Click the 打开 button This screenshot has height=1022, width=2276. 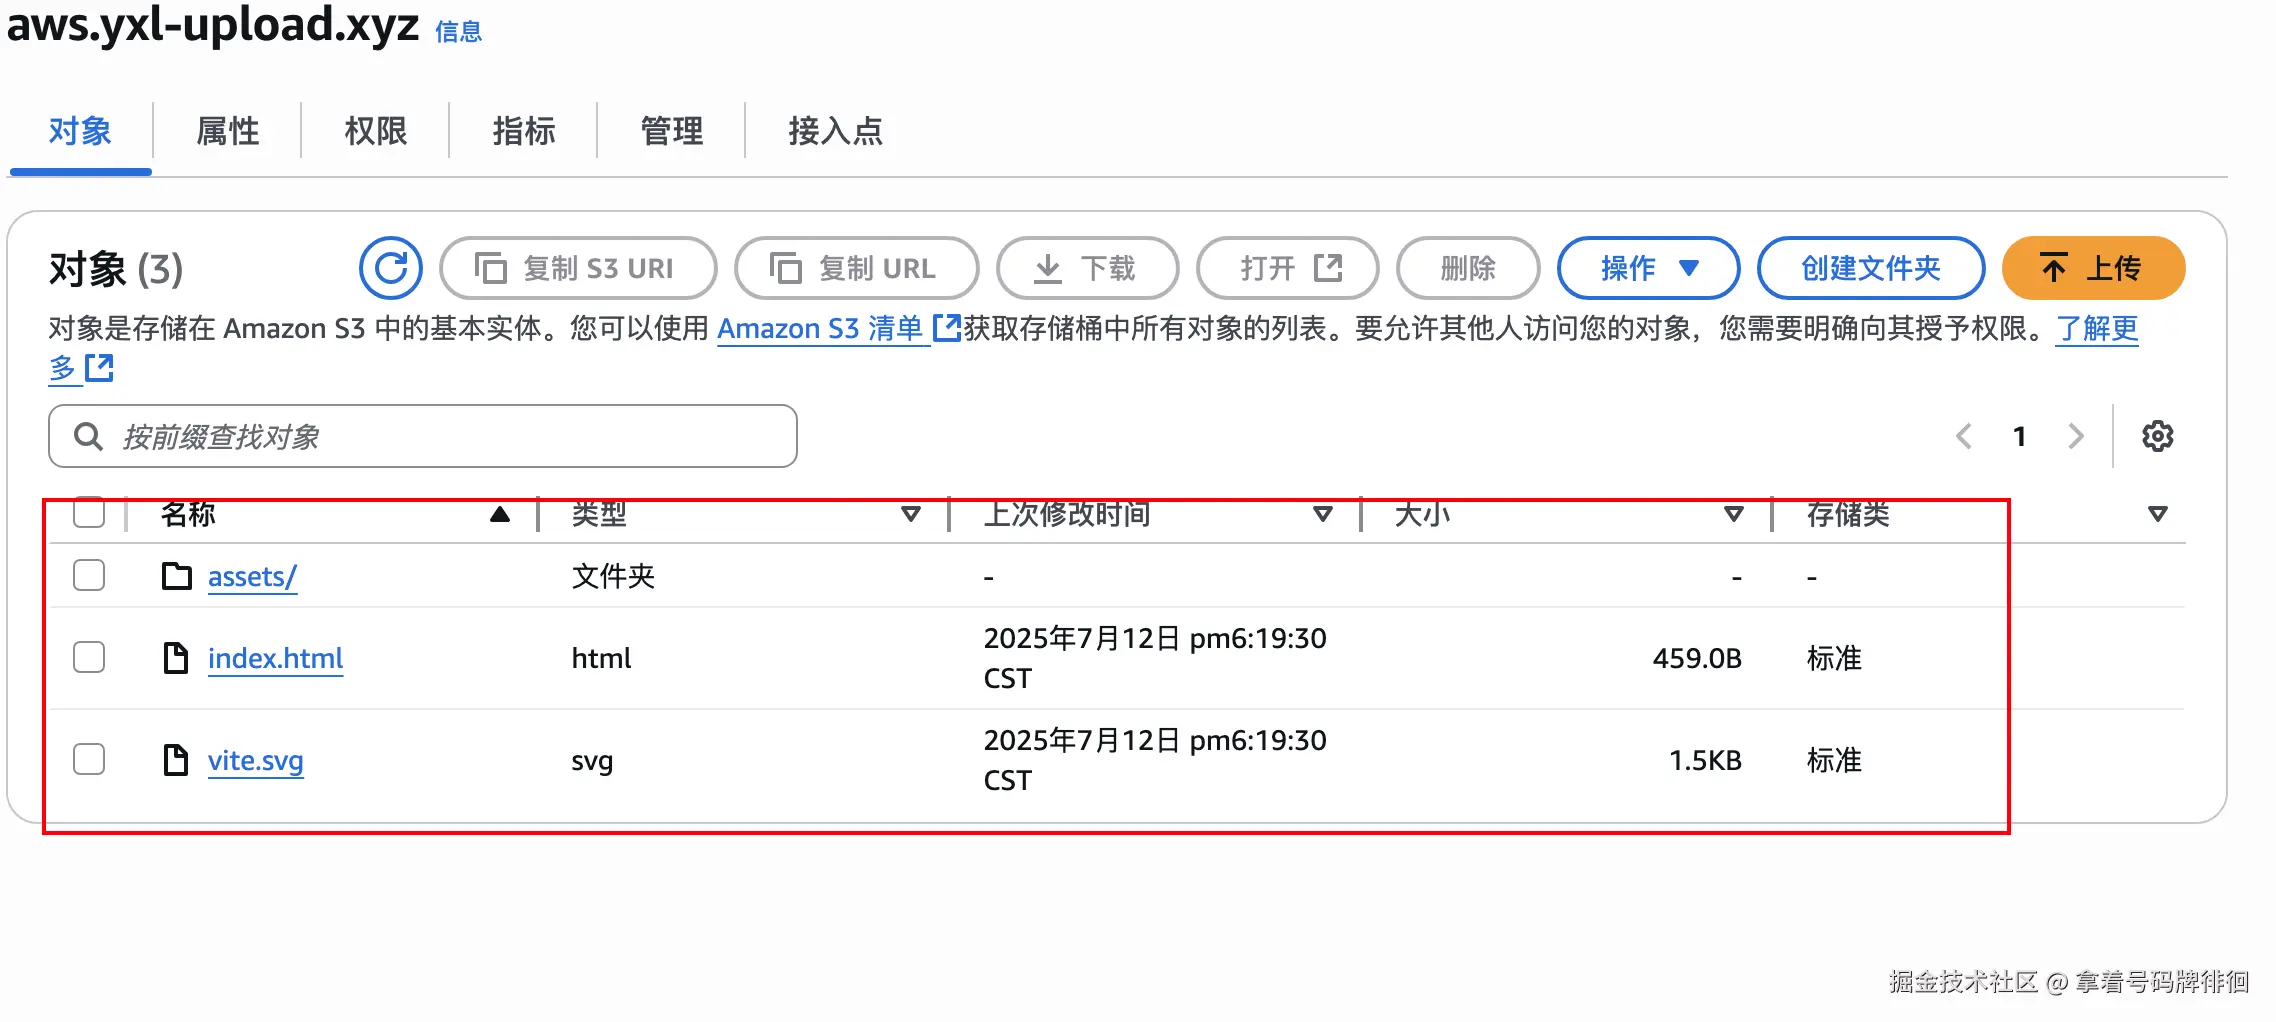click(x=1288, y=268)
